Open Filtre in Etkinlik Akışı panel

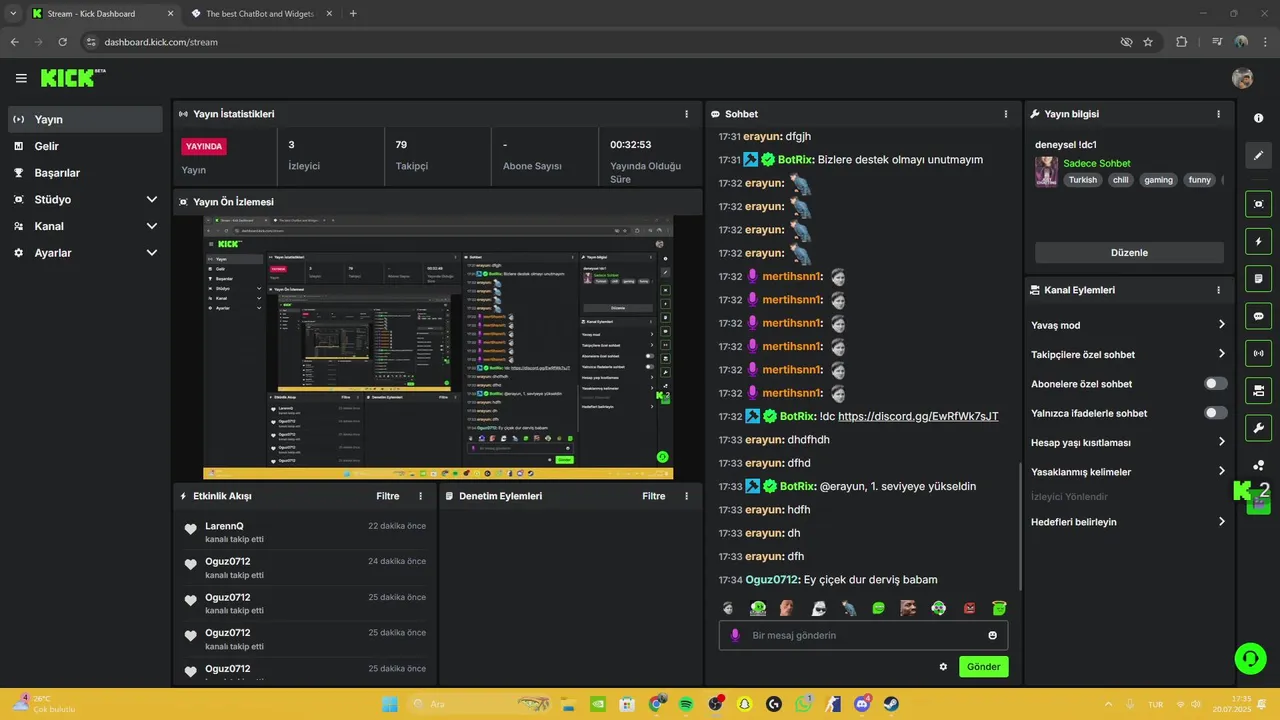click(x=388, y=496)
